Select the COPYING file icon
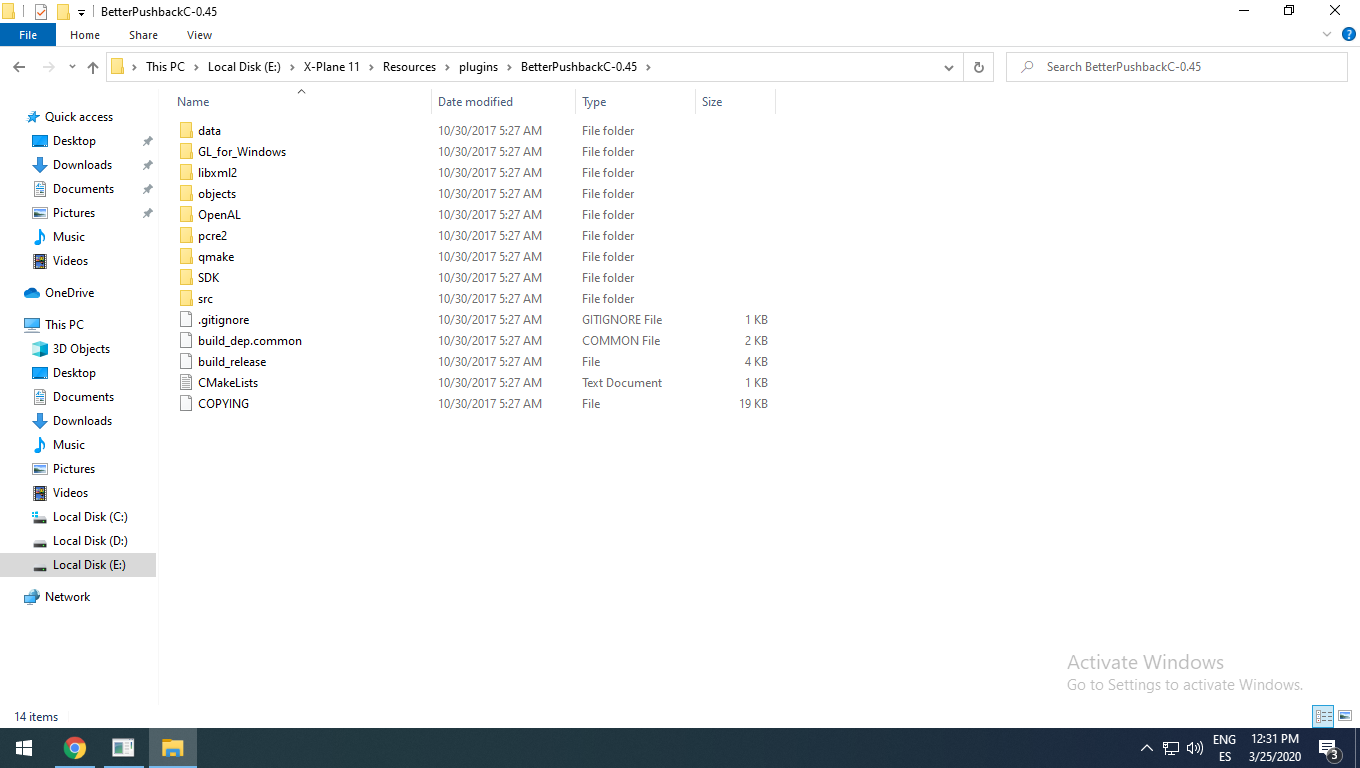The height and width of the screenshot is (768, 1360). tap(185, 404)
